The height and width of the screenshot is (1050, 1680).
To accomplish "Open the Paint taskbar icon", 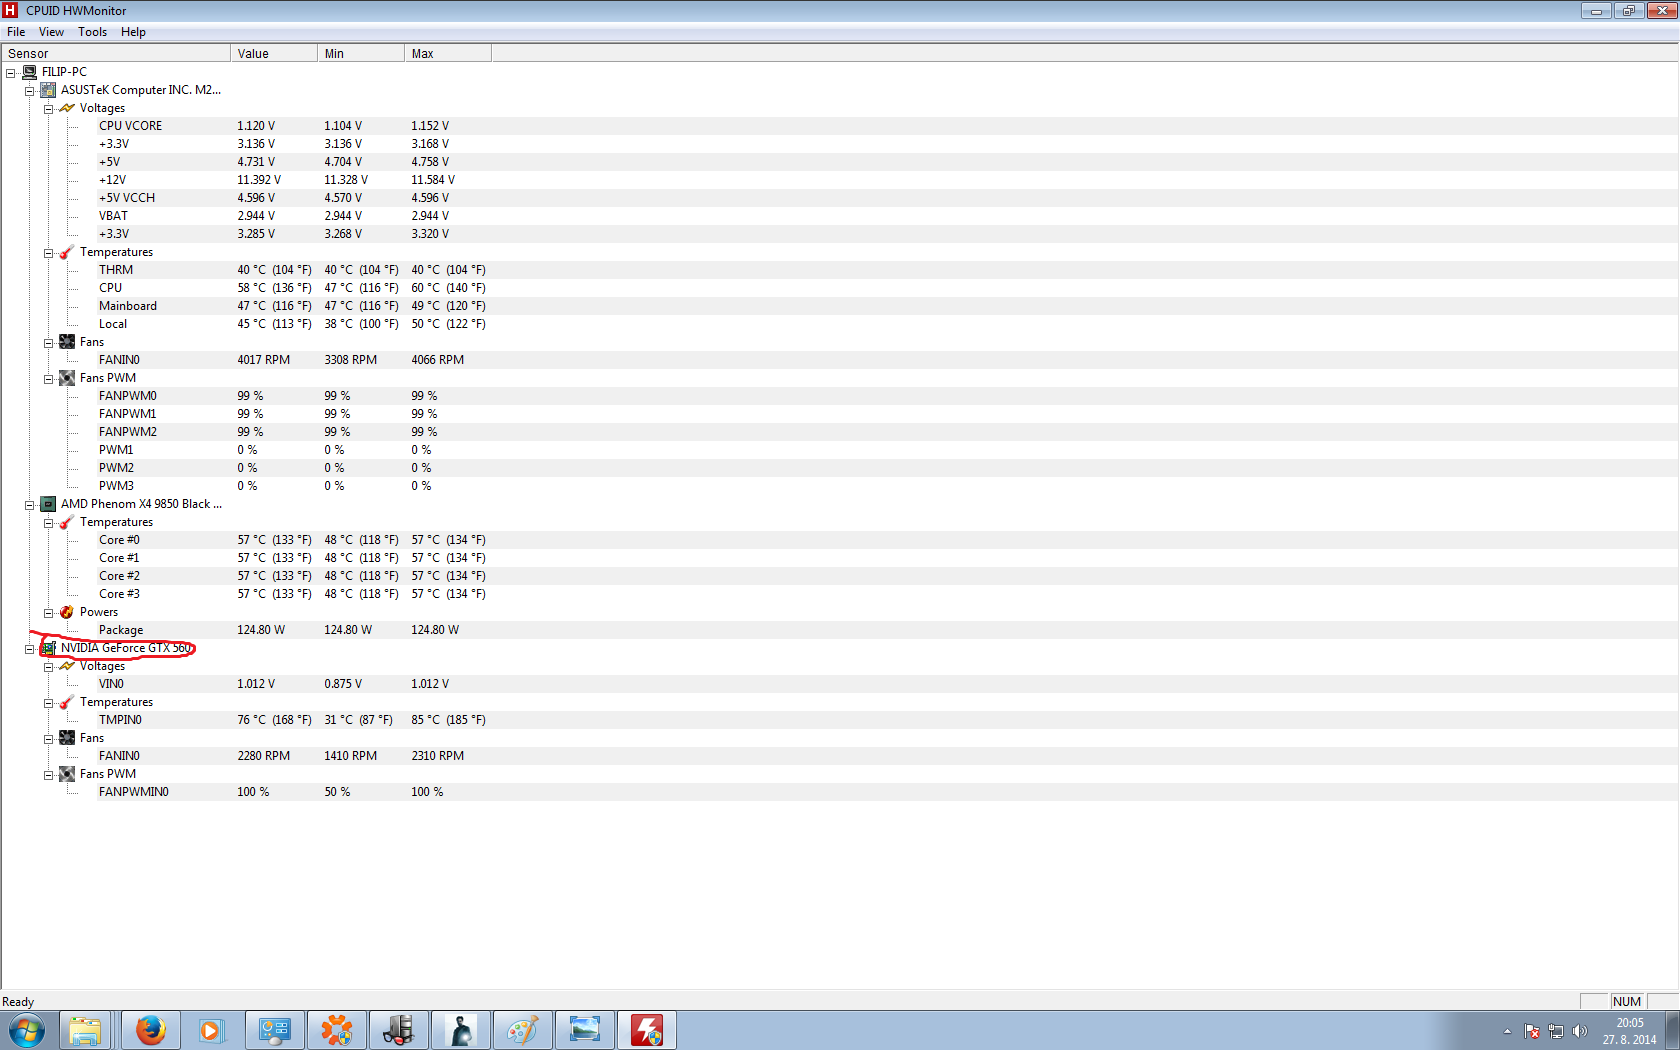I will tap(523, 1030).
